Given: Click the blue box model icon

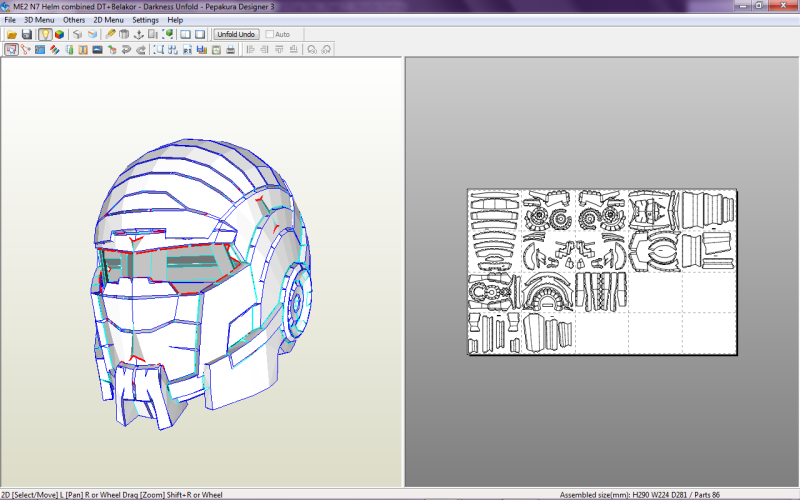Looking at the screenshot, I should click(92, 34).
